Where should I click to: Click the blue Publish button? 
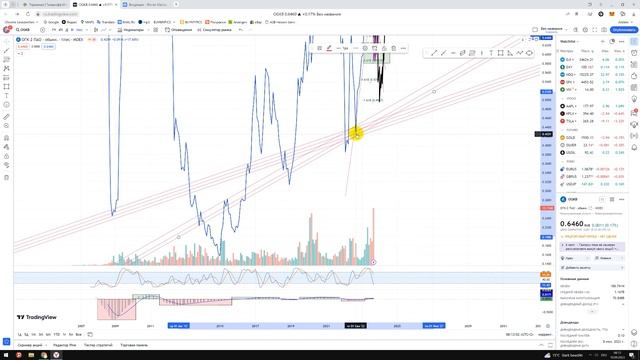(x=624, y=30)
